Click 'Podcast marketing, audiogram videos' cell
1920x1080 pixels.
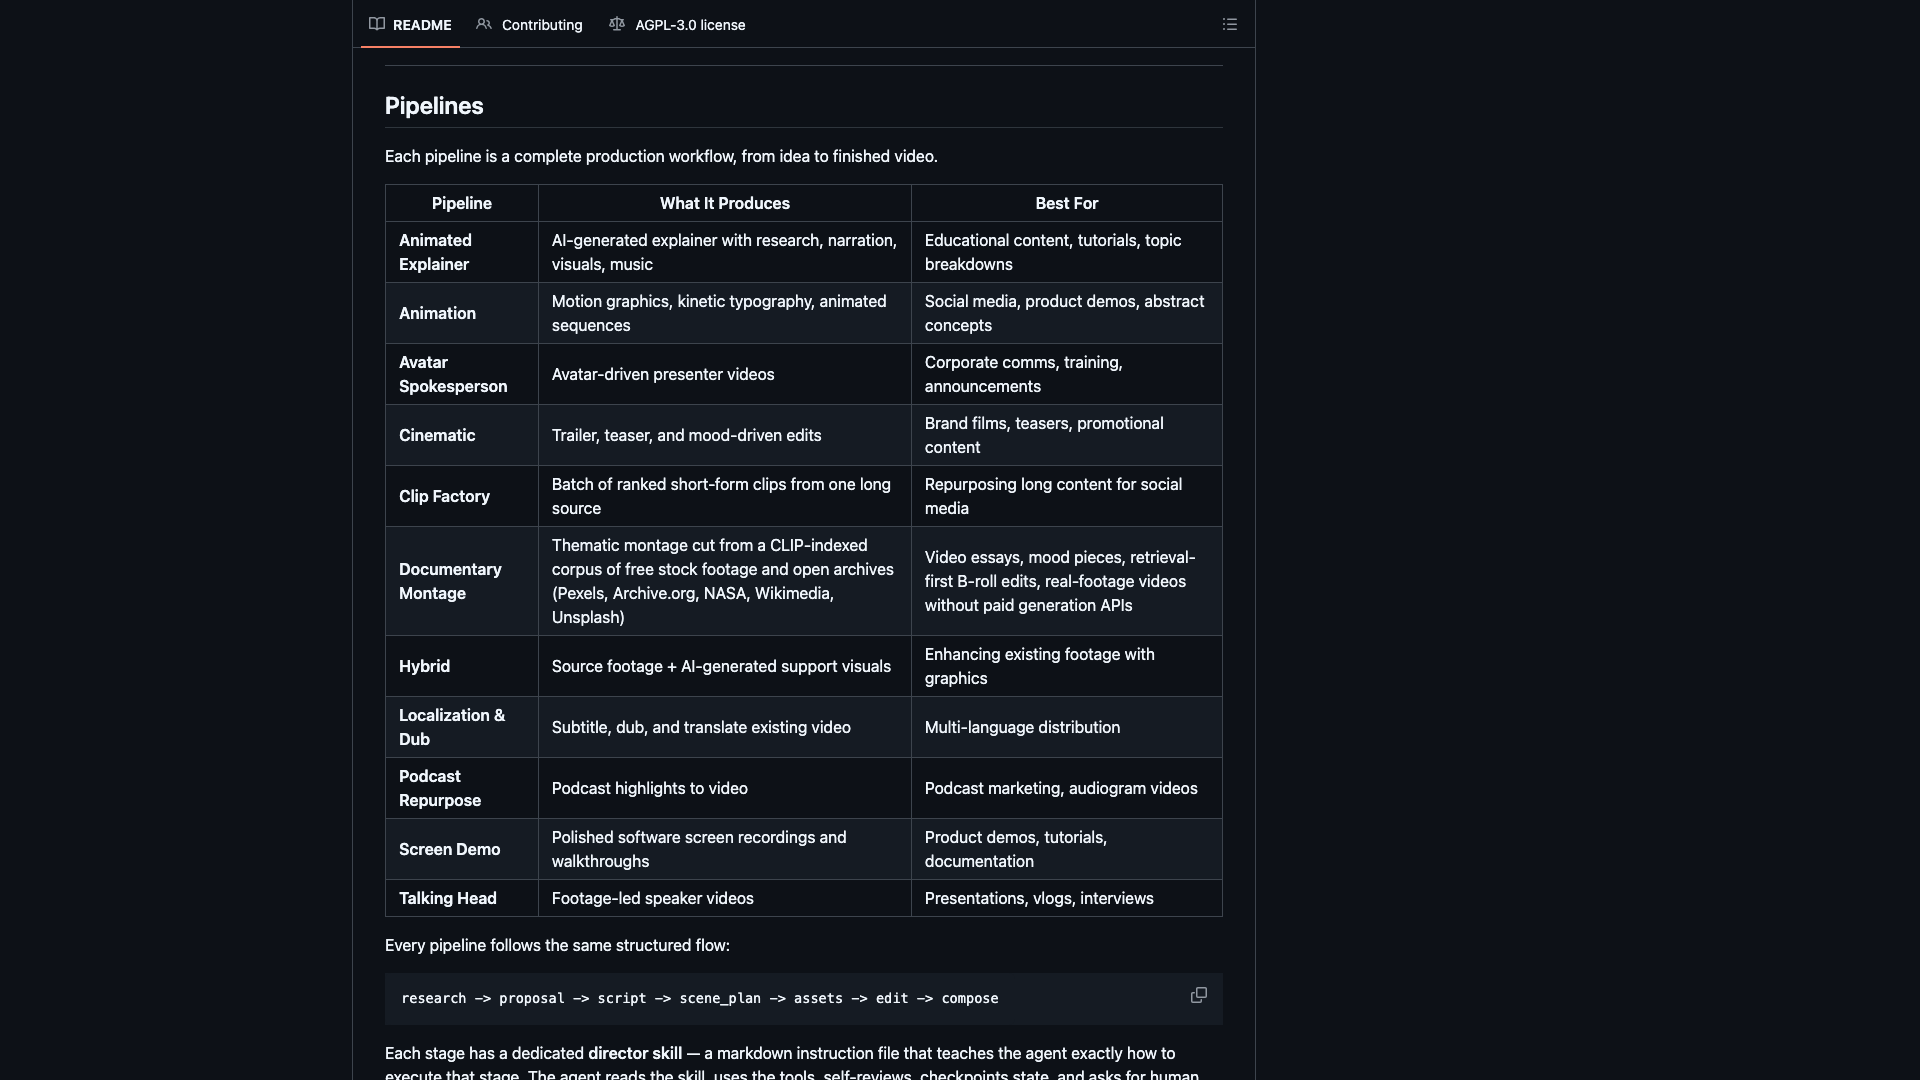tap(1067, 788)
